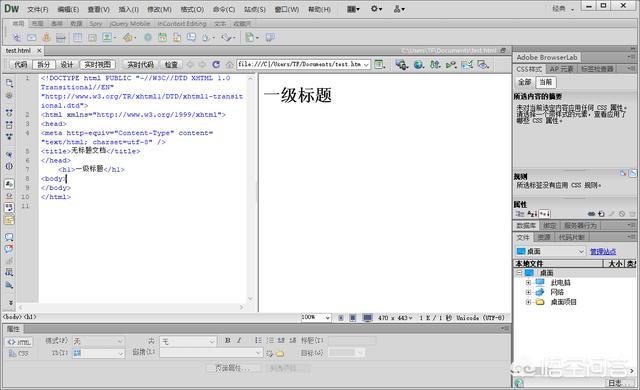Screen dimensions: 640x390
Task: Click the window size 470 x 443 indicator
Action: tap(395, 317)
